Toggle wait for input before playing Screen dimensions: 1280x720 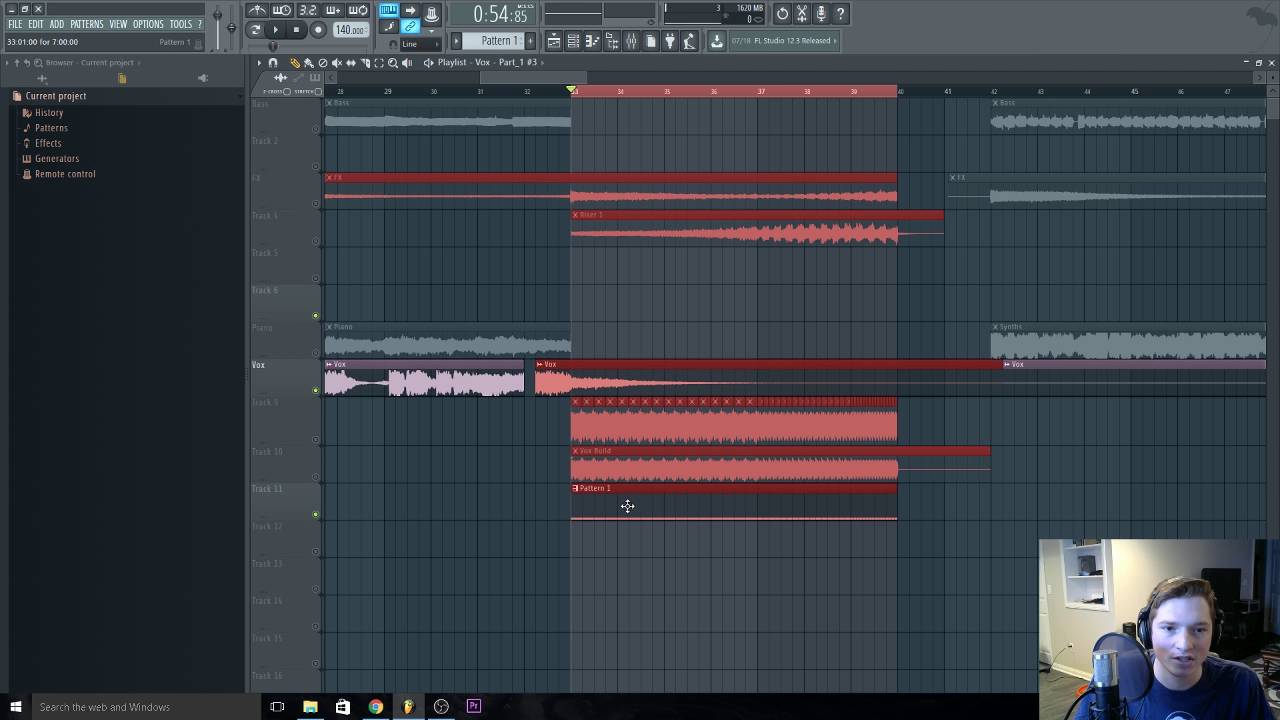(x=282, y=11)
